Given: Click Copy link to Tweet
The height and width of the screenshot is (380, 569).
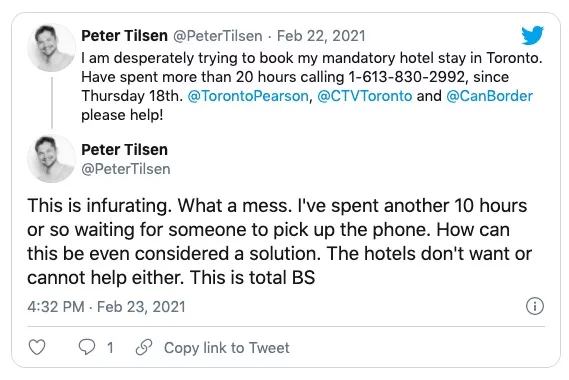Looking at the screenshot, I should tap(227, 348).
